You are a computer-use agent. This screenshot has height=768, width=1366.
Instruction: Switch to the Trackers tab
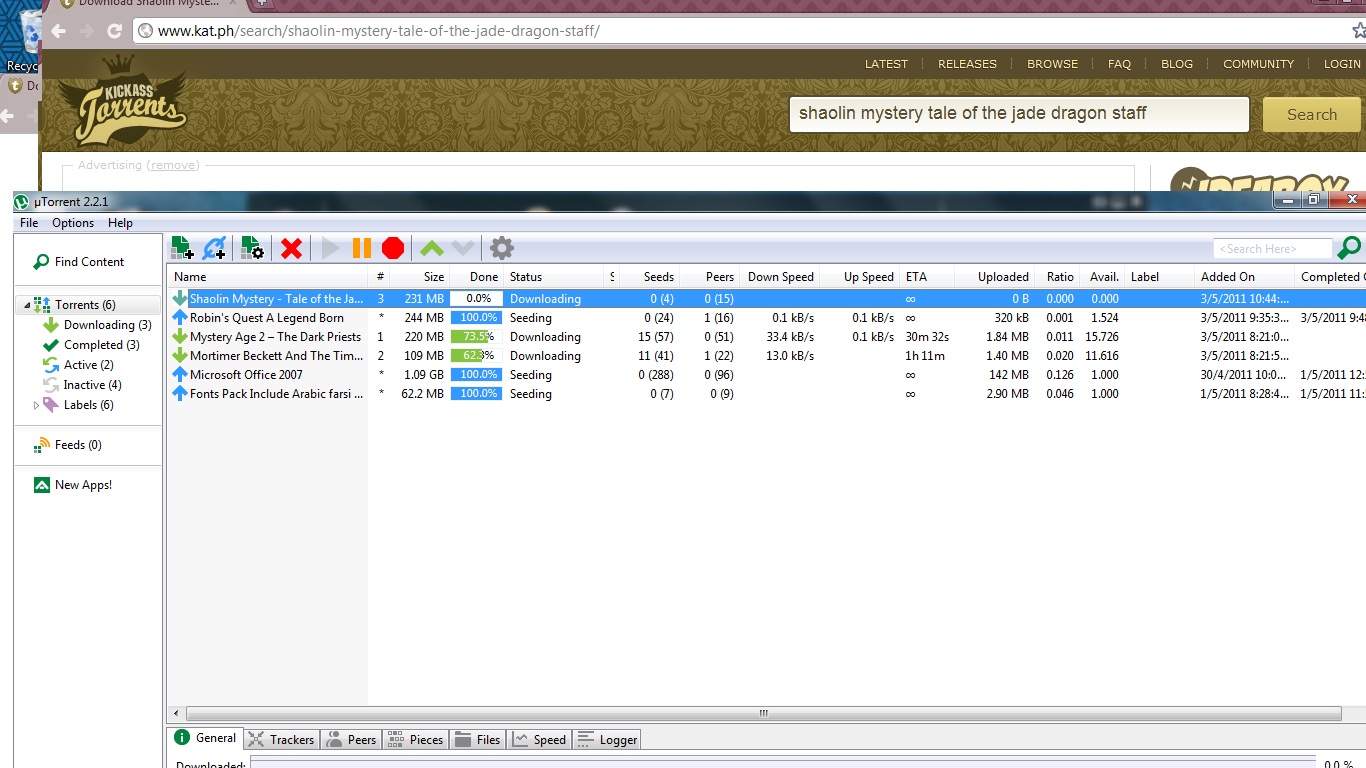pyautogui.click(x=280, y=740)
